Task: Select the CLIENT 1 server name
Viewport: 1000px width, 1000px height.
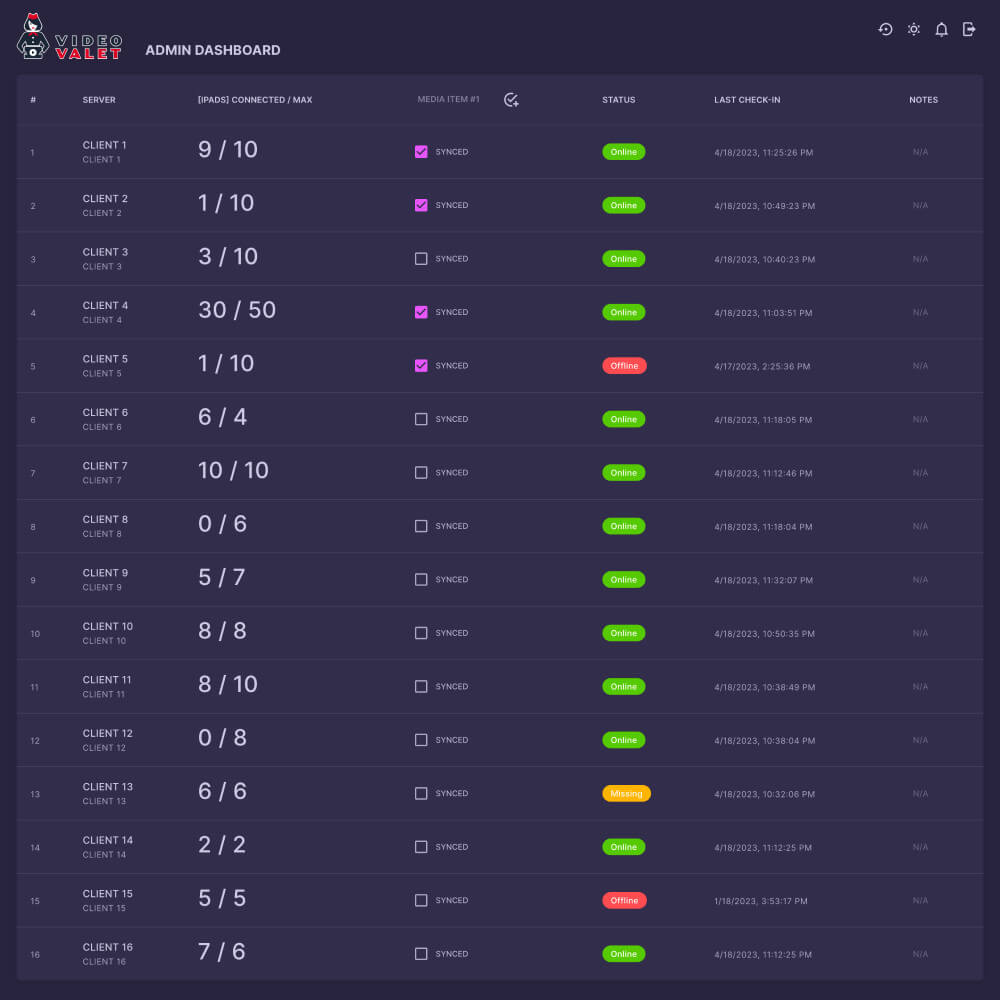Action: tap(105, 145)
